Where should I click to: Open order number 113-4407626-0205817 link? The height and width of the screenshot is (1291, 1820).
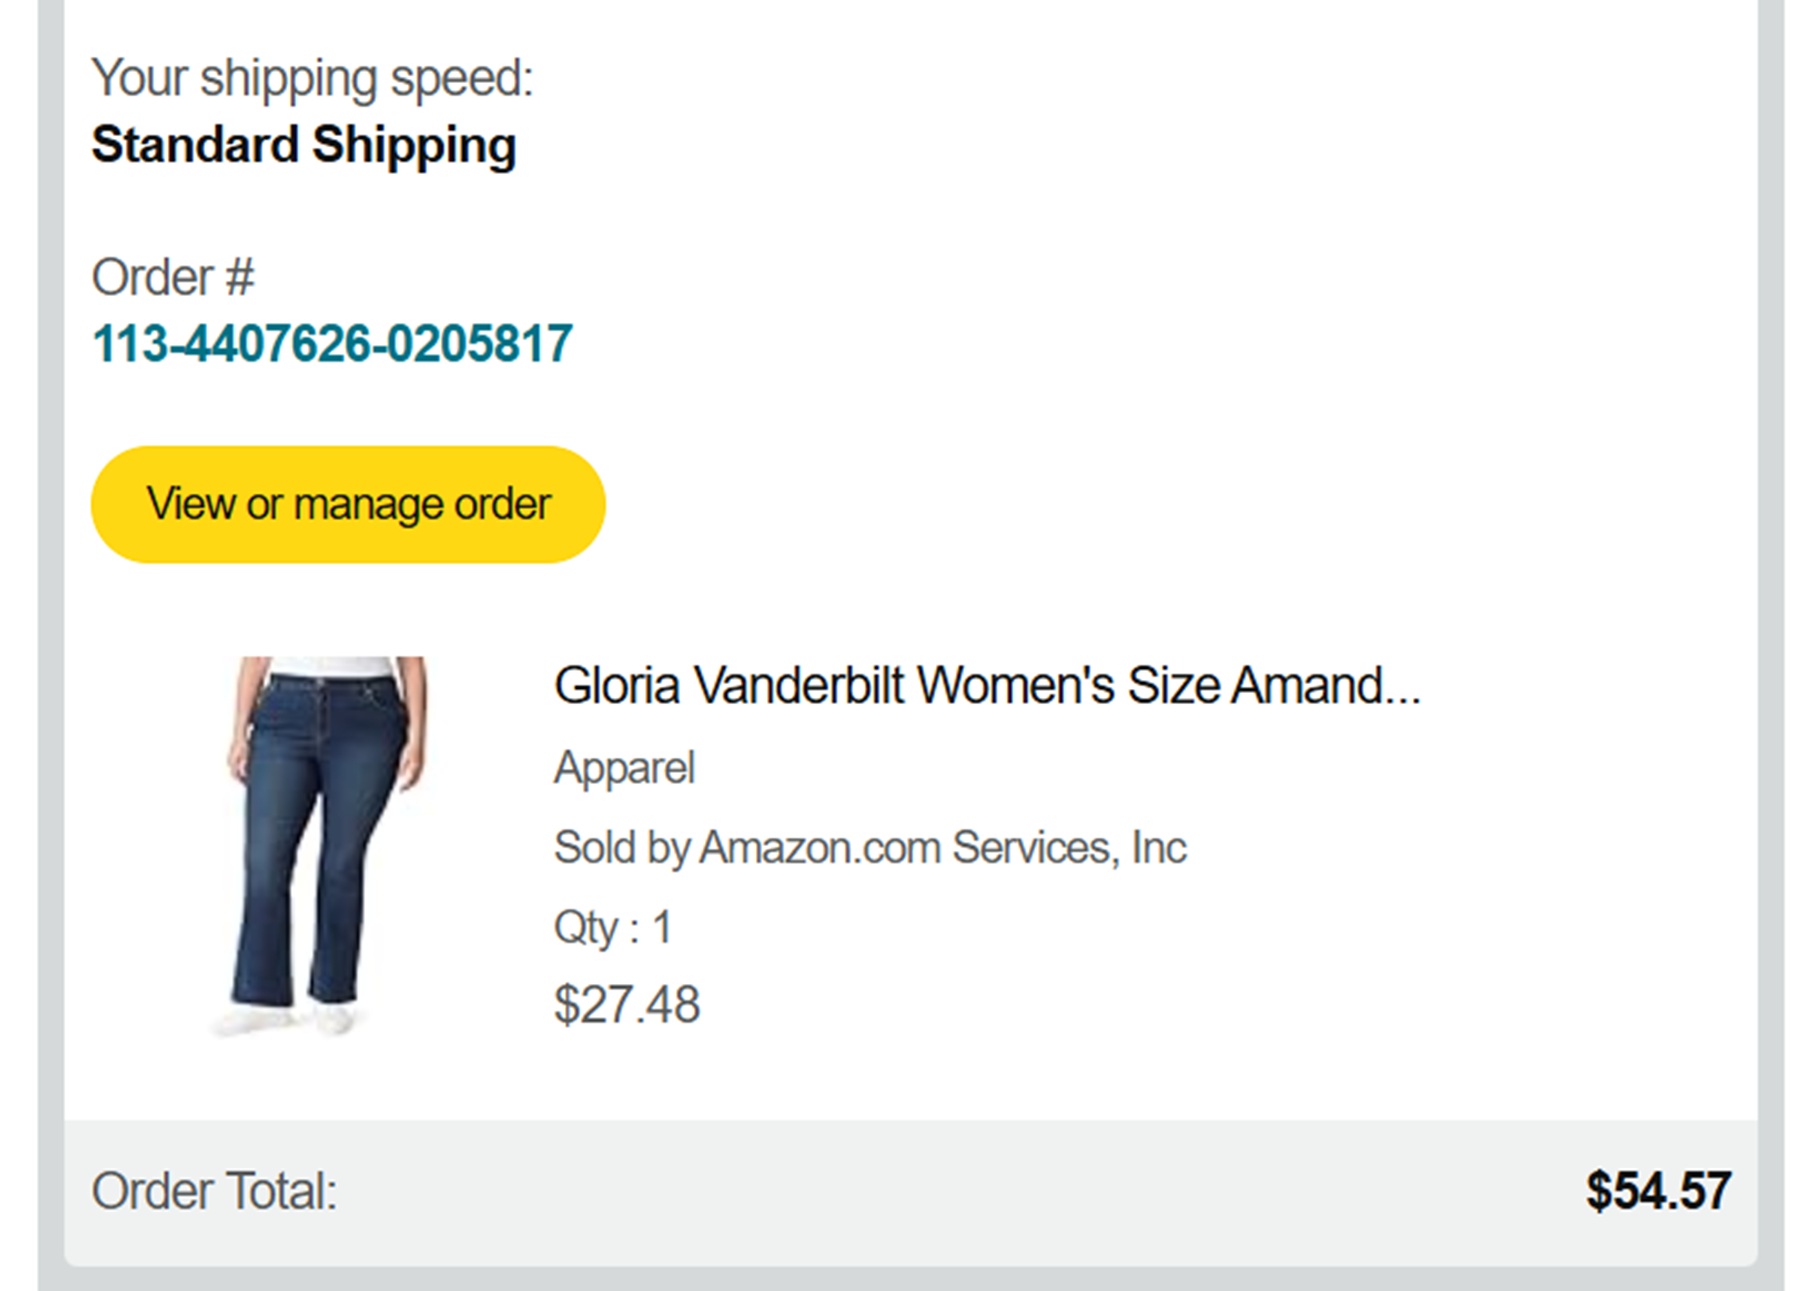(x=331, y=344)
